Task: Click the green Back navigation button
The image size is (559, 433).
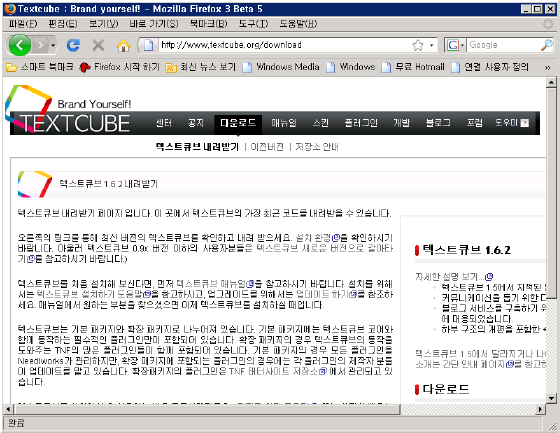Action: 19,45
